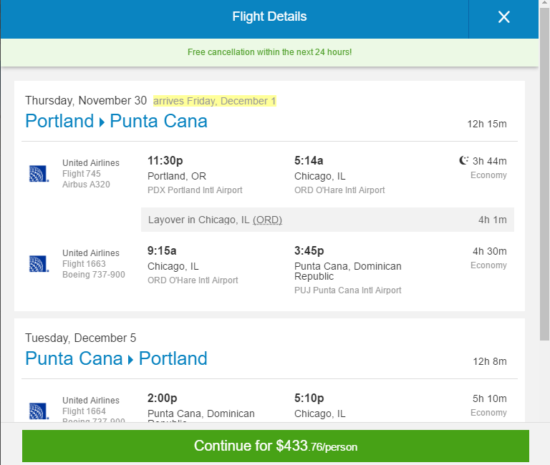Screen dimensions: 550x465
Task: Click the highlighted arrives Friday, December 1 note
Action: pos(215,101)
